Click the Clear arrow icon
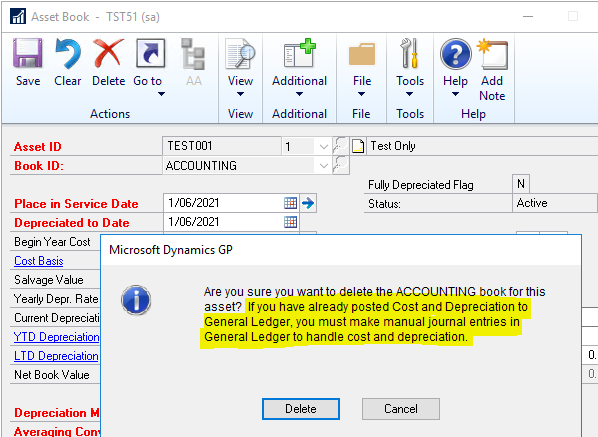 pos(68,53)
